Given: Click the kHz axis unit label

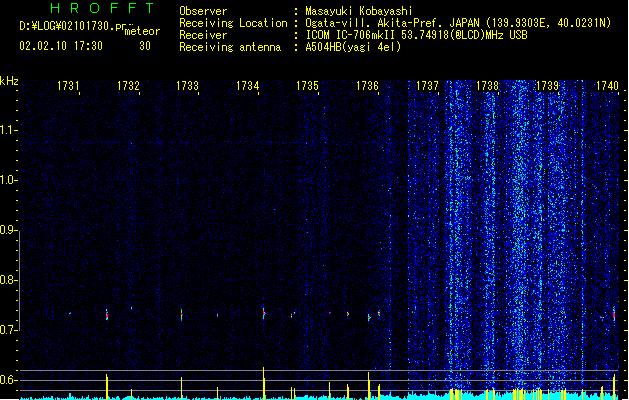Looking at the screenshot, I should click(9, 81).
